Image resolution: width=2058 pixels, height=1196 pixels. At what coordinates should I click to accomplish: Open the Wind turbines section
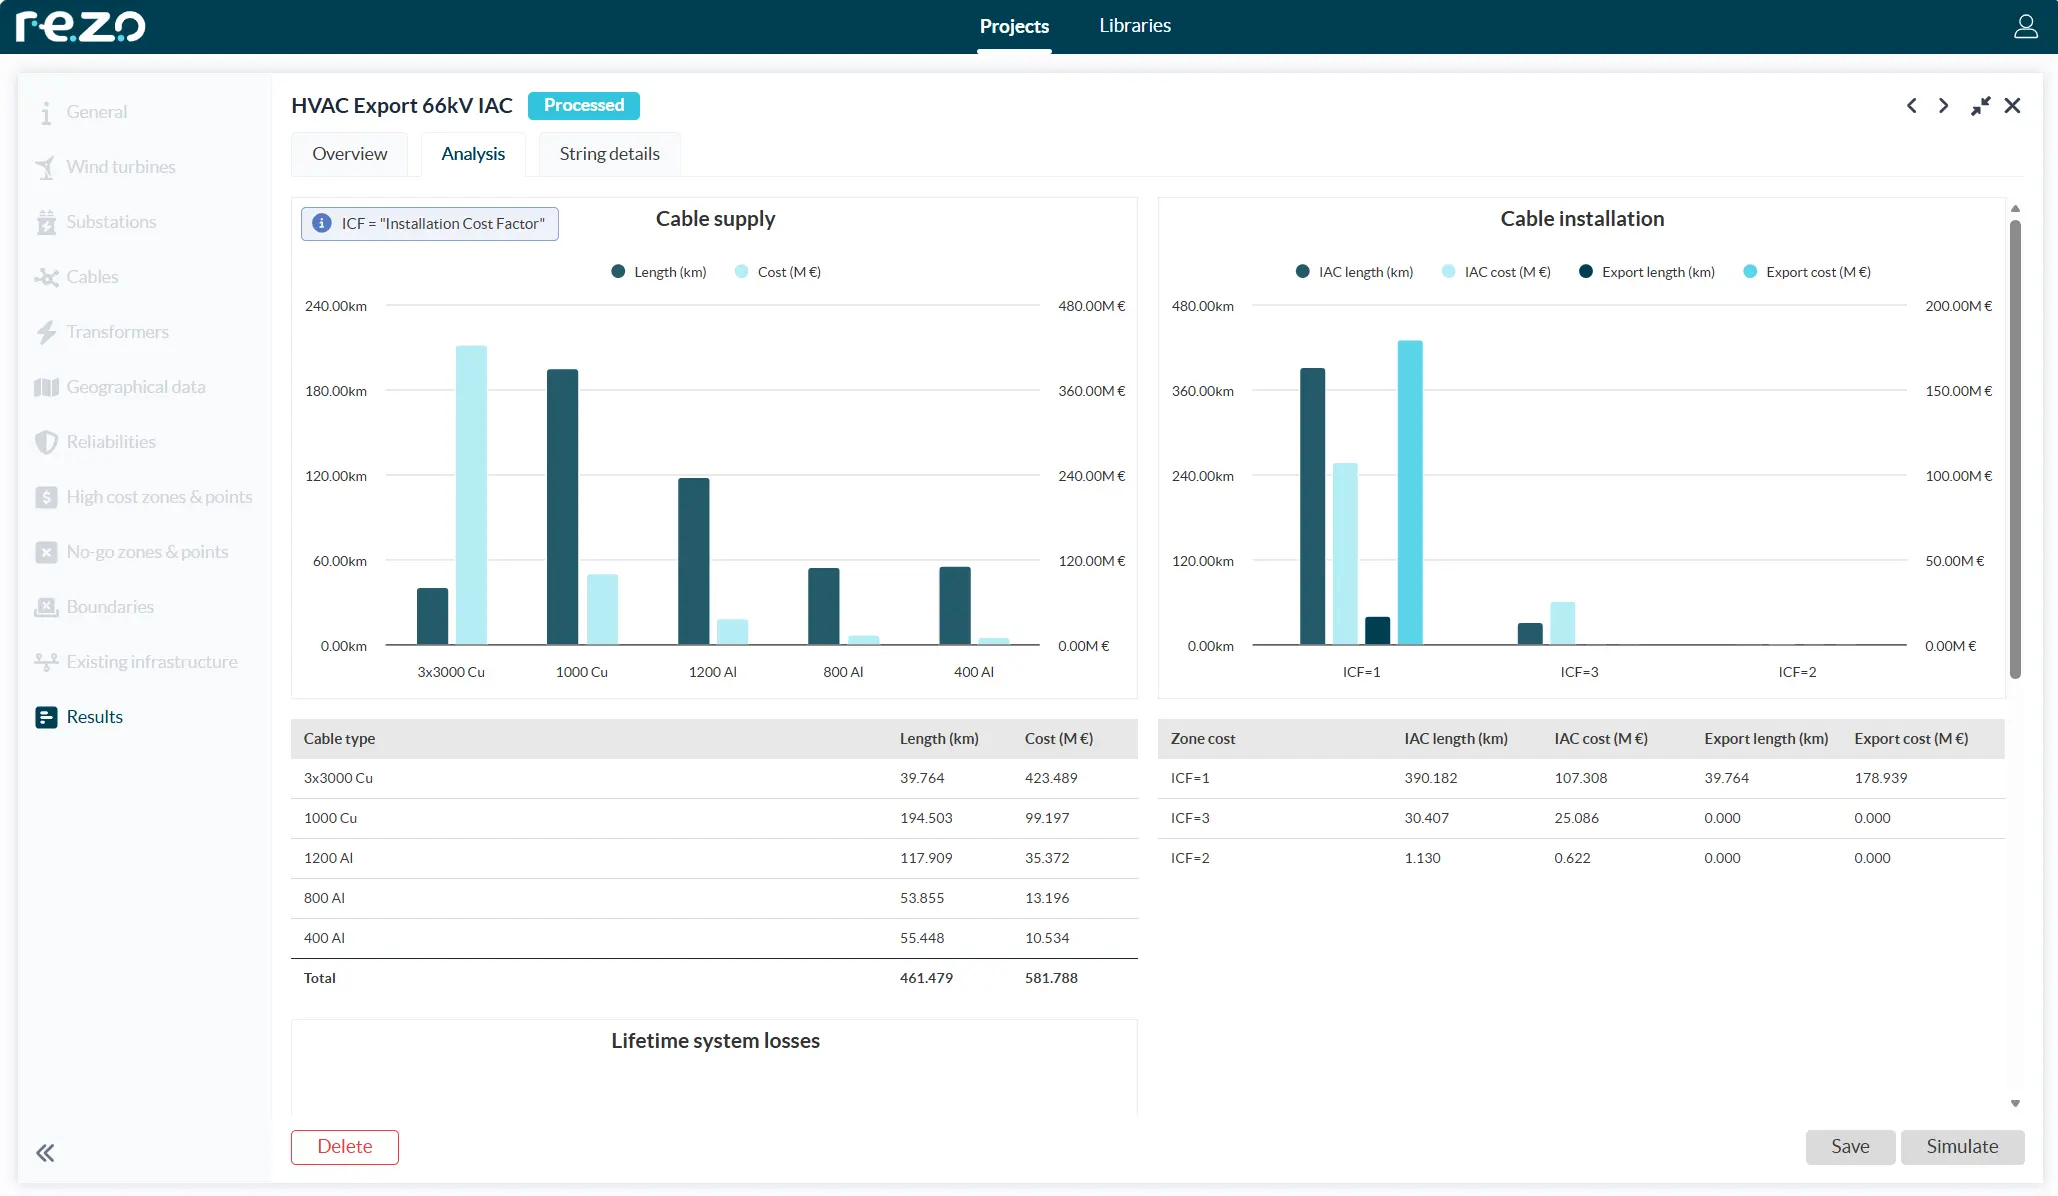pyautogui.click(x=120, y=166)
